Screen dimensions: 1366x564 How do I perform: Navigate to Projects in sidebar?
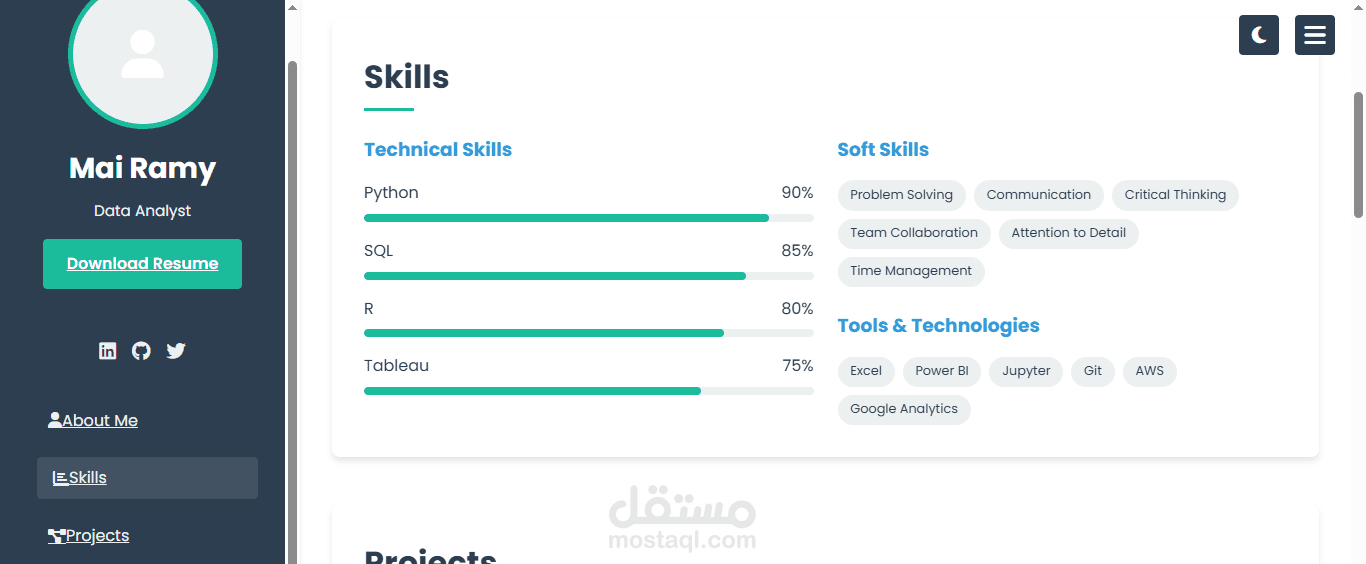click(89, 536)
